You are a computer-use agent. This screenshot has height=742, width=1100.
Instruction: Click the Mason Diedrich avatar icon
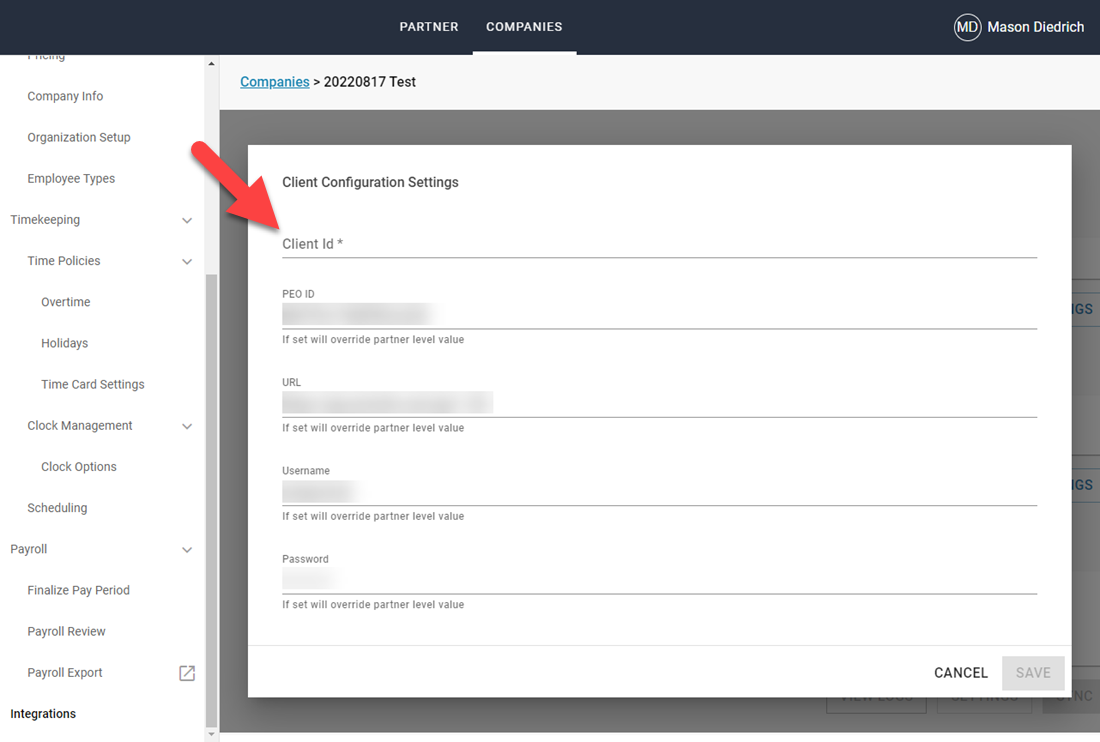(966, 27)
